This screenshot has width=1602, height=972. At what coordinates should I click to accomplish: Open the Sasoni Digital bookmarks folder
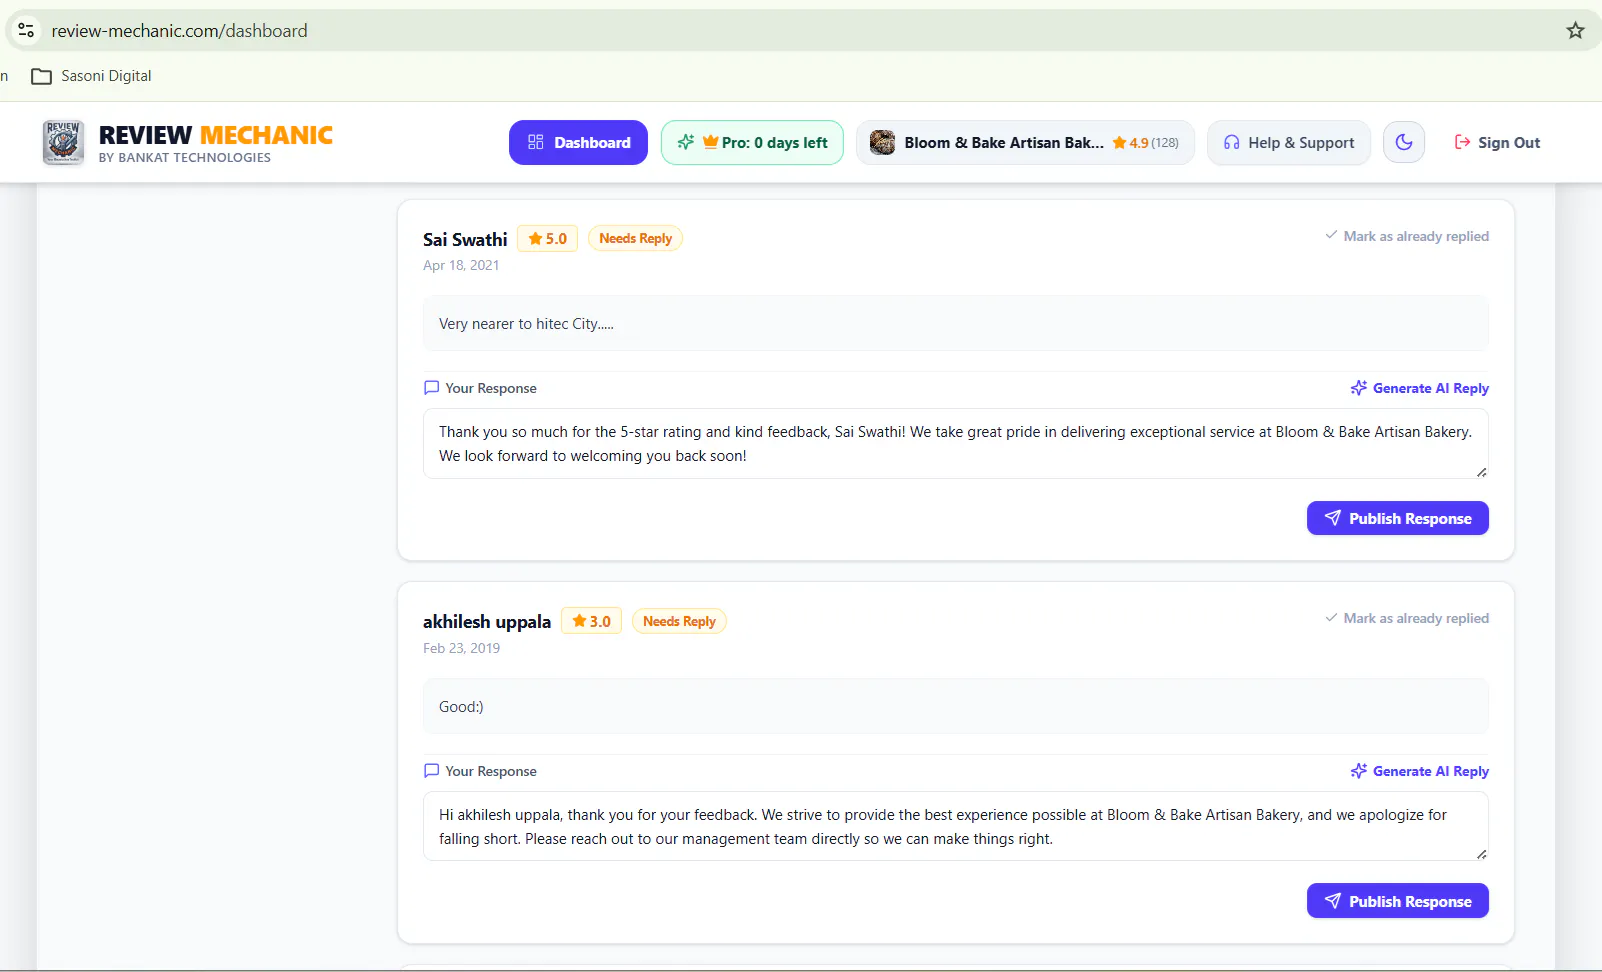[92, 76]
